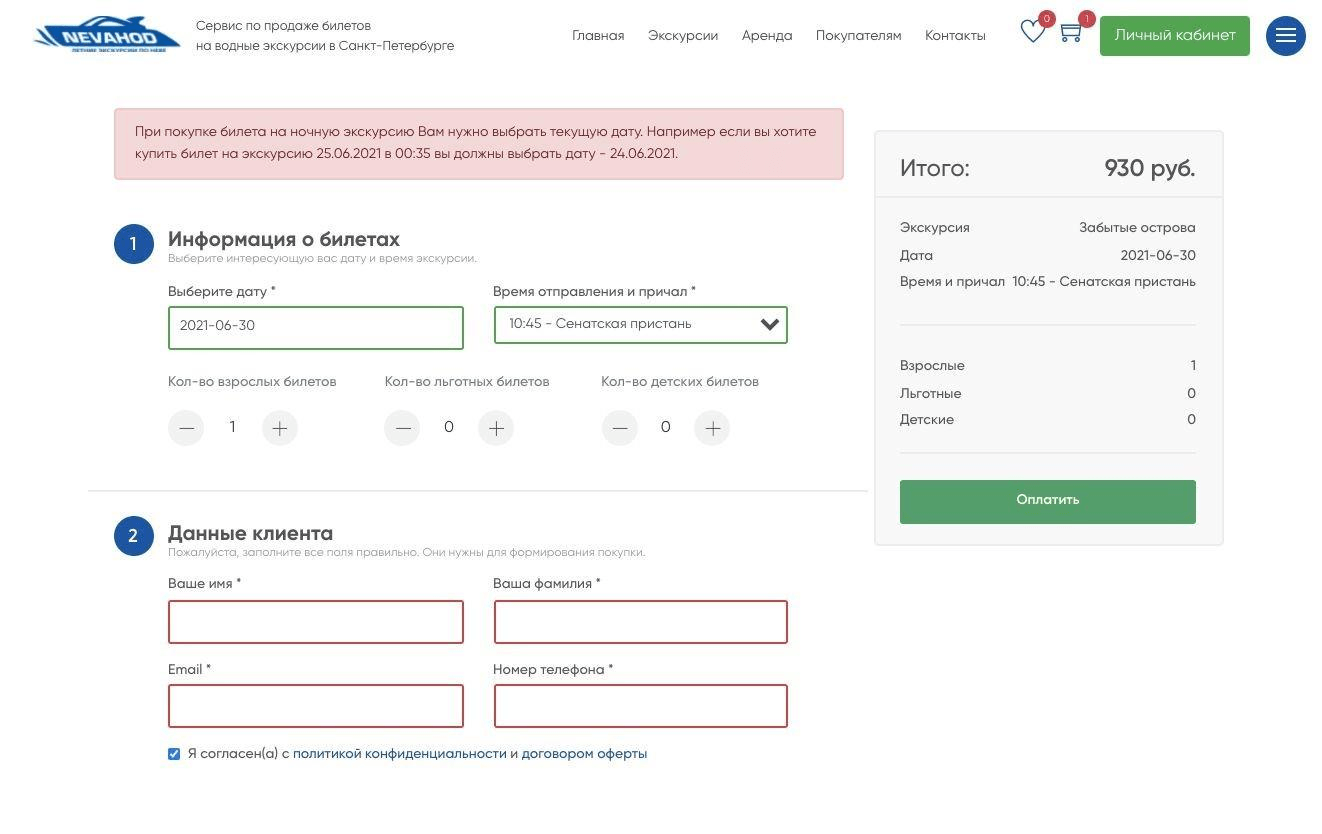
Task: Focus the Email input field
Action: 315,706
